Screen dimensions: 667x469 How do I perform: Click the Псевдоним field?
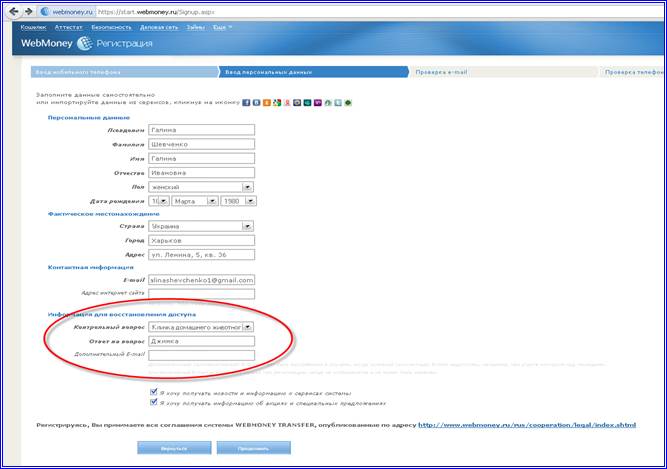tap(202, 130)
